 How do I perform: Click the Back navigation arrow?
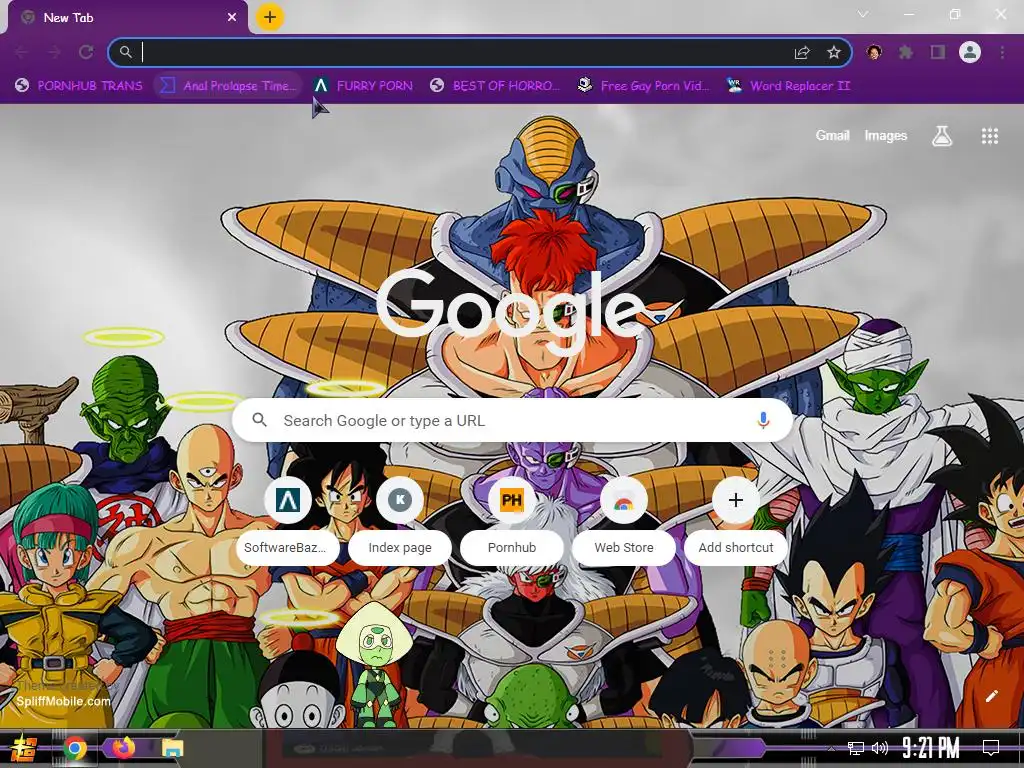[21, 52]
